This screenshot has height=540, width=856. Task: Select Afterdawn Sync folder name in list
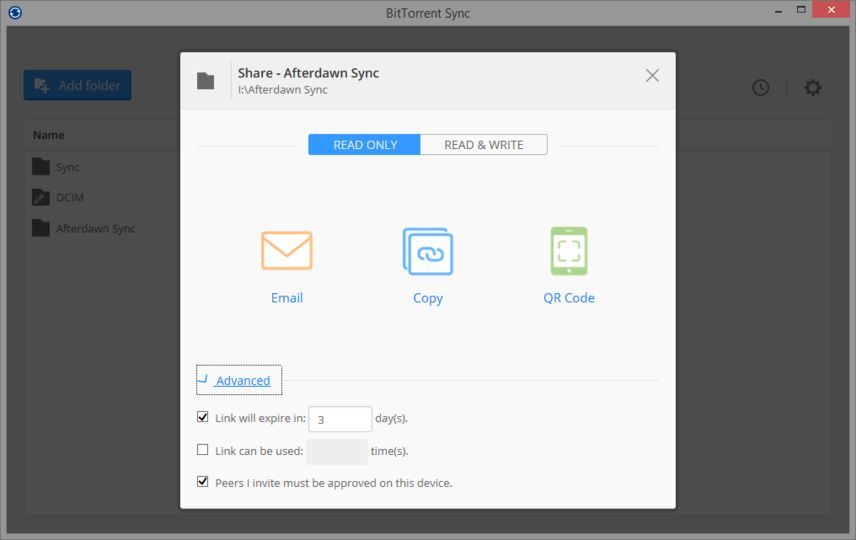tap(96, 229)
